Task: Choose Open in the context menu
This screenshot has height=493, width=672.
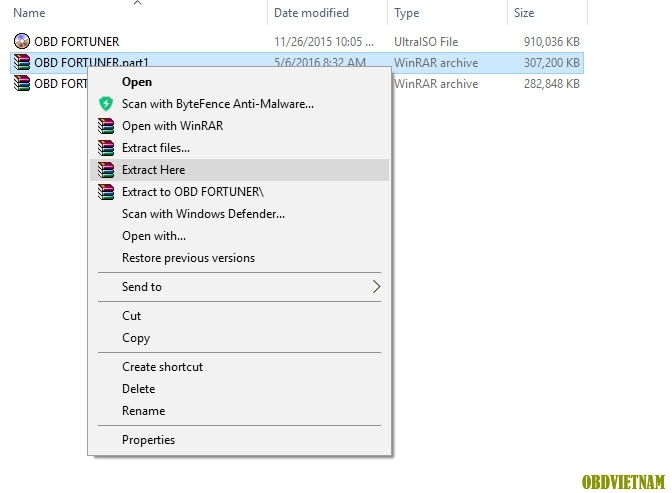Action: [137, 82]
